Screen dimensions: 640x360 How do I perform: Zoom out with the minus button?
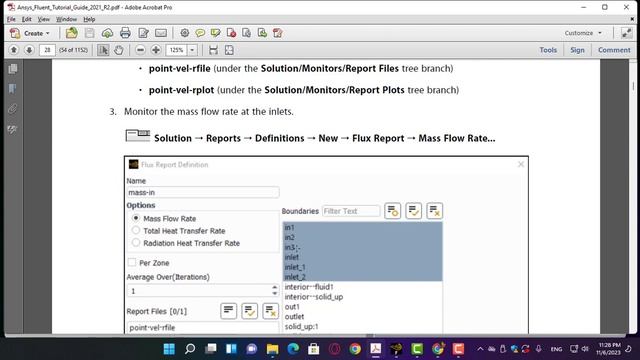[x=140, y=50]
